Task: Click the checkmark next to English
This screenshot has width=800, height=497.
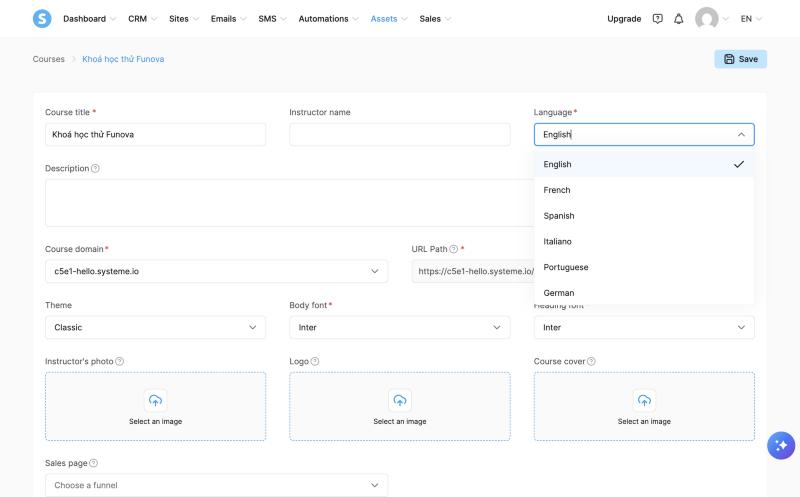Action: (739, 164)
